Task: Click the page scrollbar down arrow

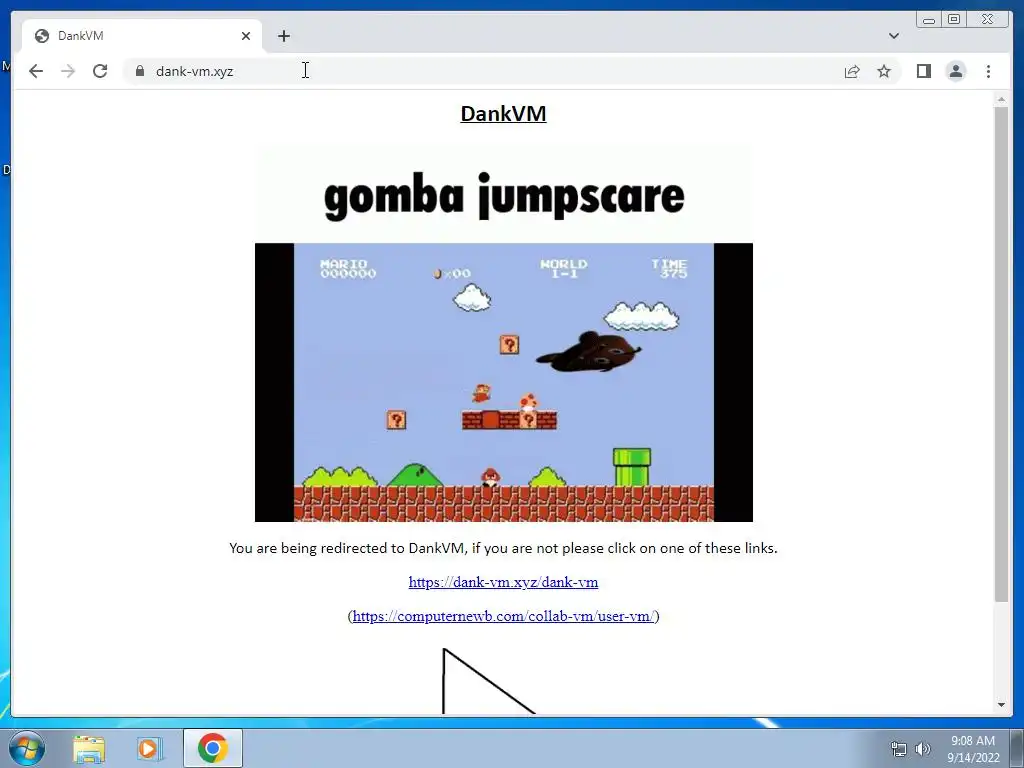Action: coord(1001,705)
